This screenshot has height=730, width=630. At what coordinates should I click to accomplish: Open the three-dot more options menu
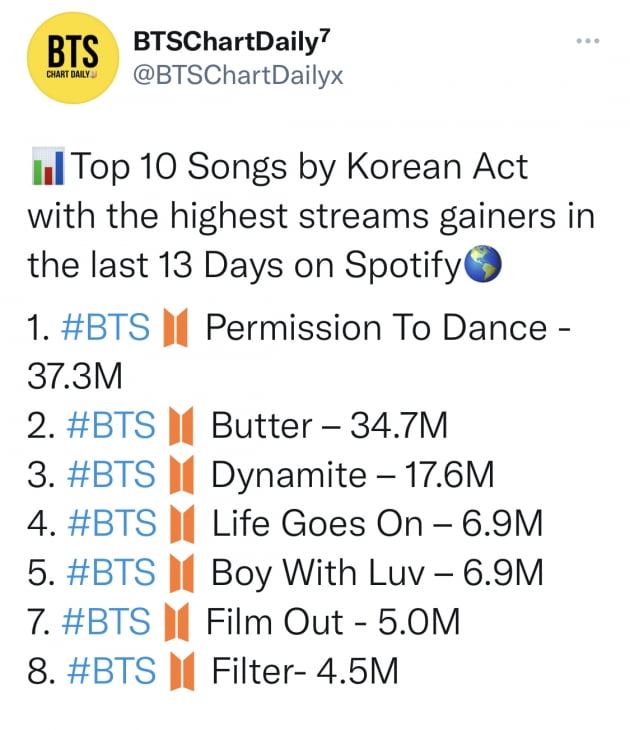(587, 41)
